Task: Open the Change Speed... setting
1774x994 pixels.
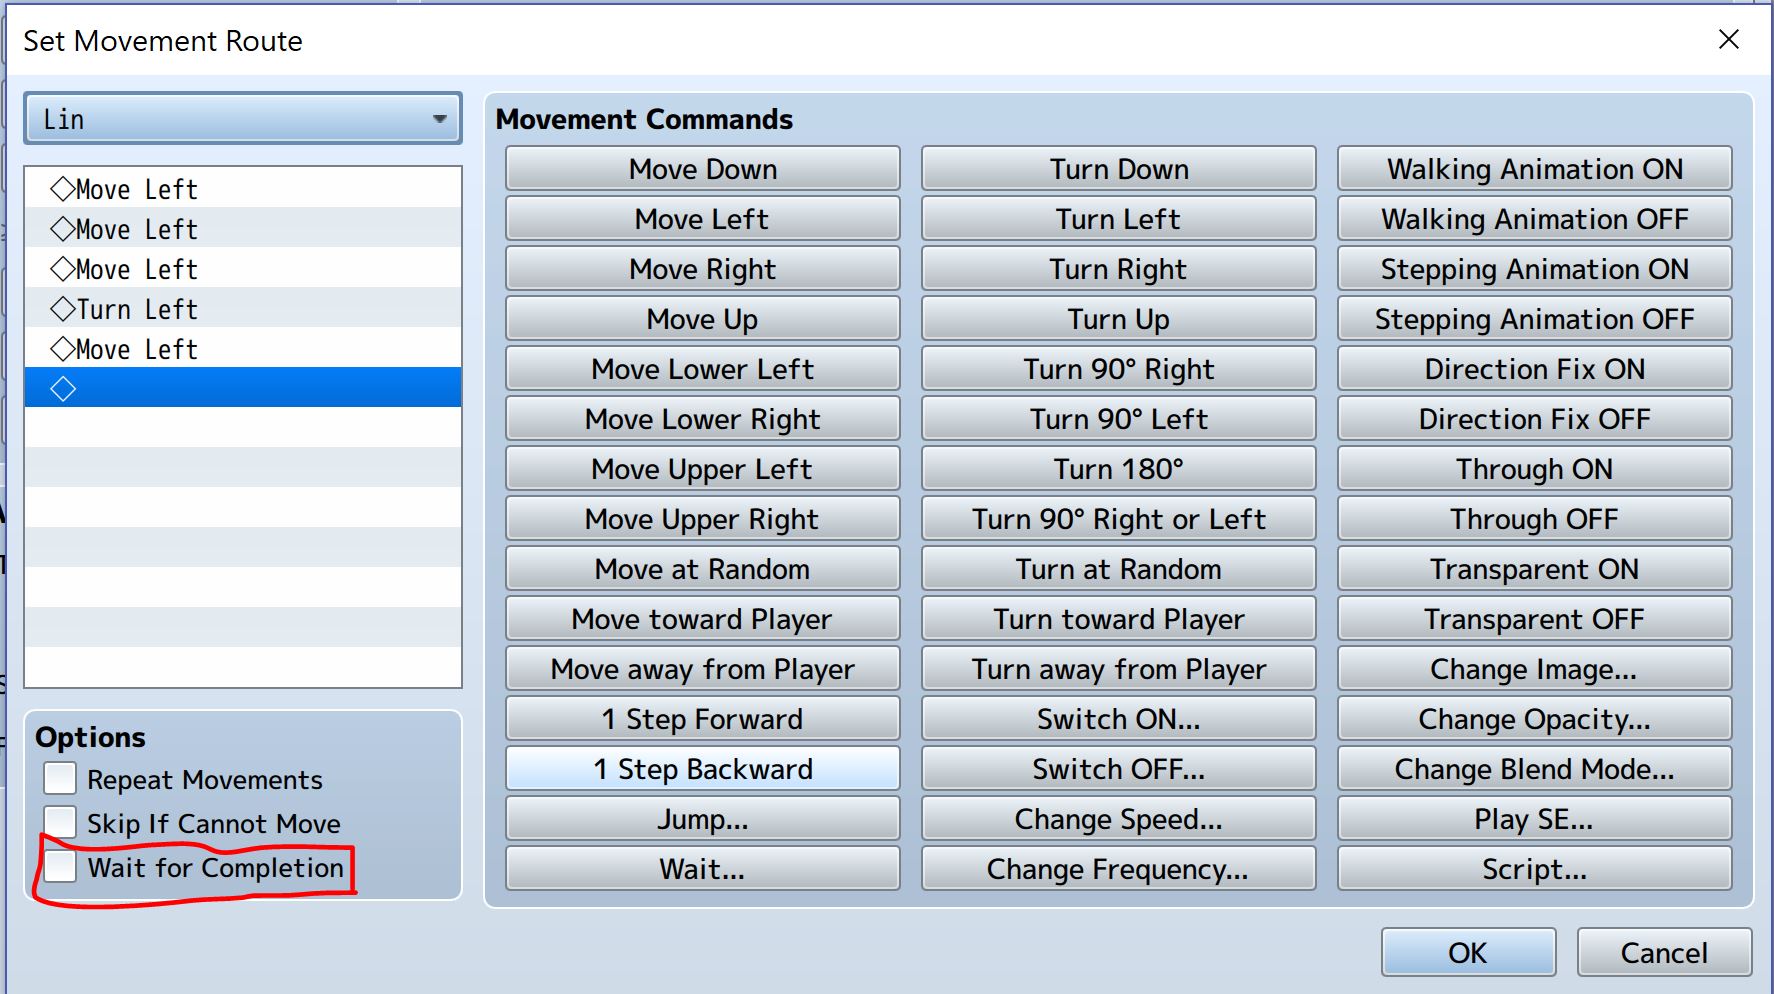Action: point(1118,819)
